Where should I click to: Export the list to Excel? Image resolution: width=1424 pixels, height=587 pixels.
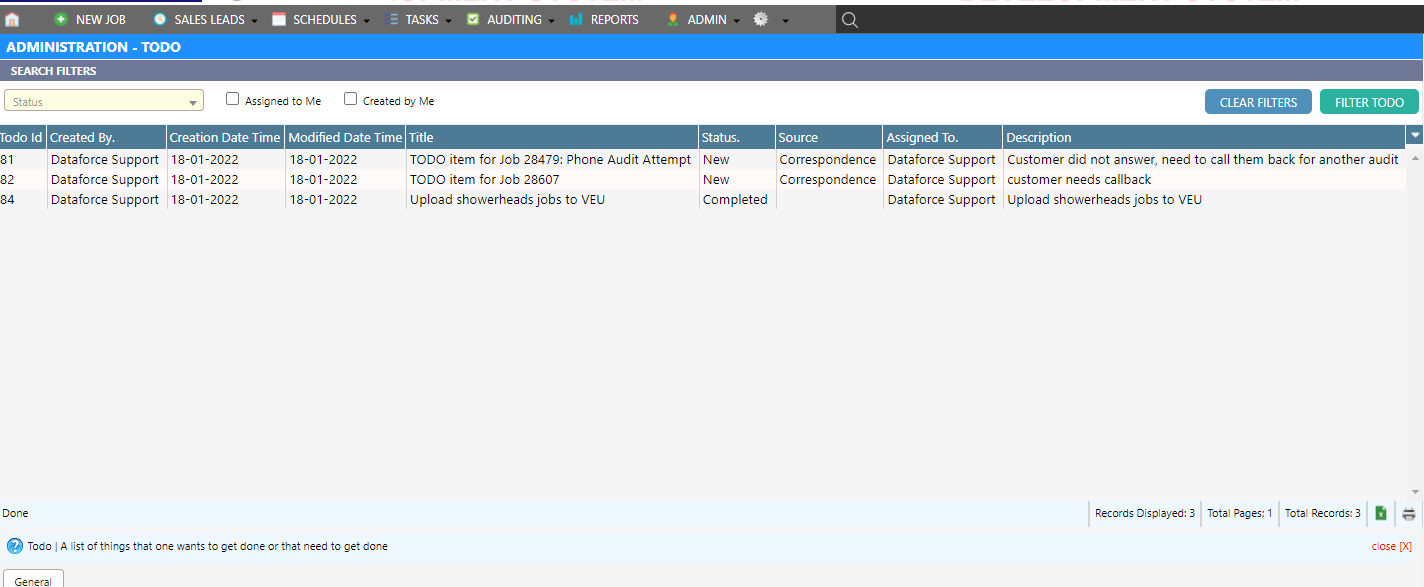pos(1381,513)
